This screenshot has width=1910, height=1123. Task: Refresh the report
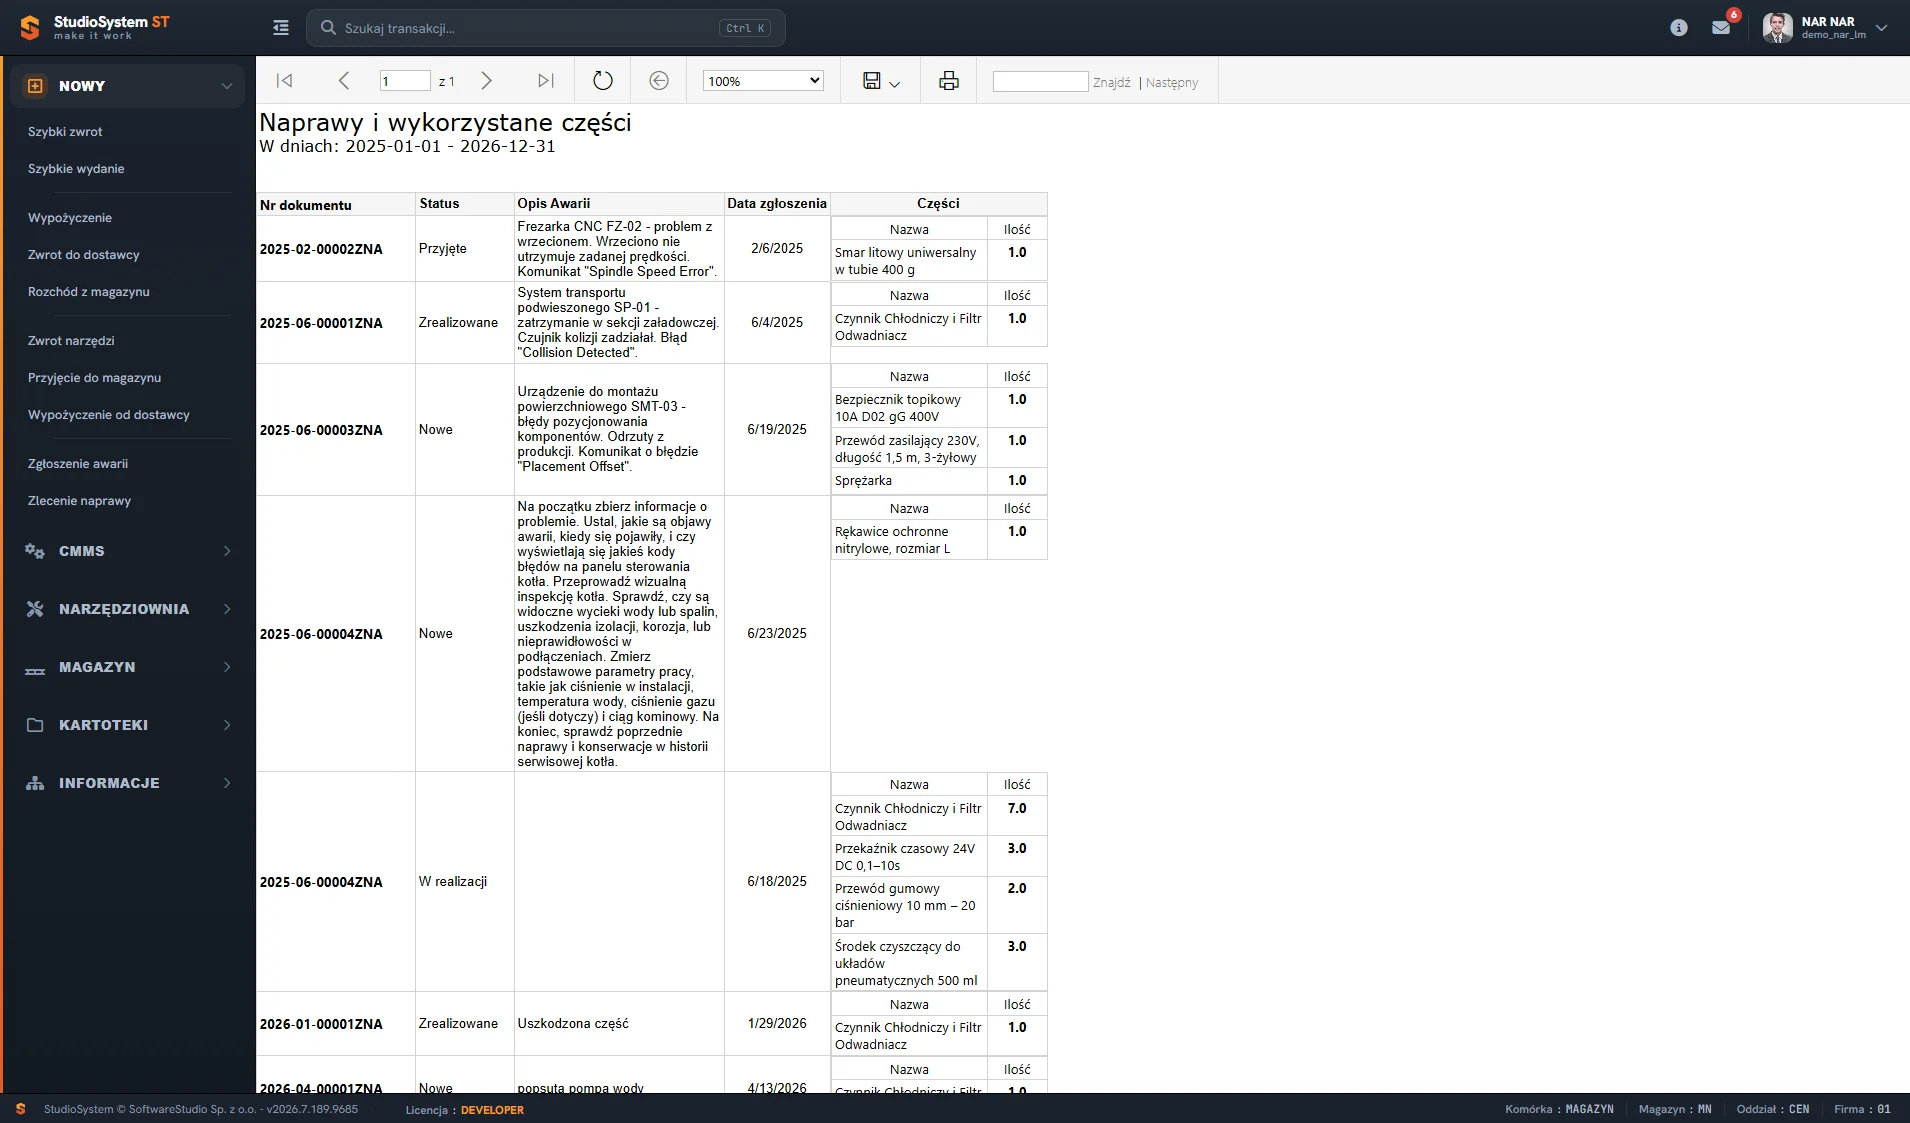coord(603,81)
